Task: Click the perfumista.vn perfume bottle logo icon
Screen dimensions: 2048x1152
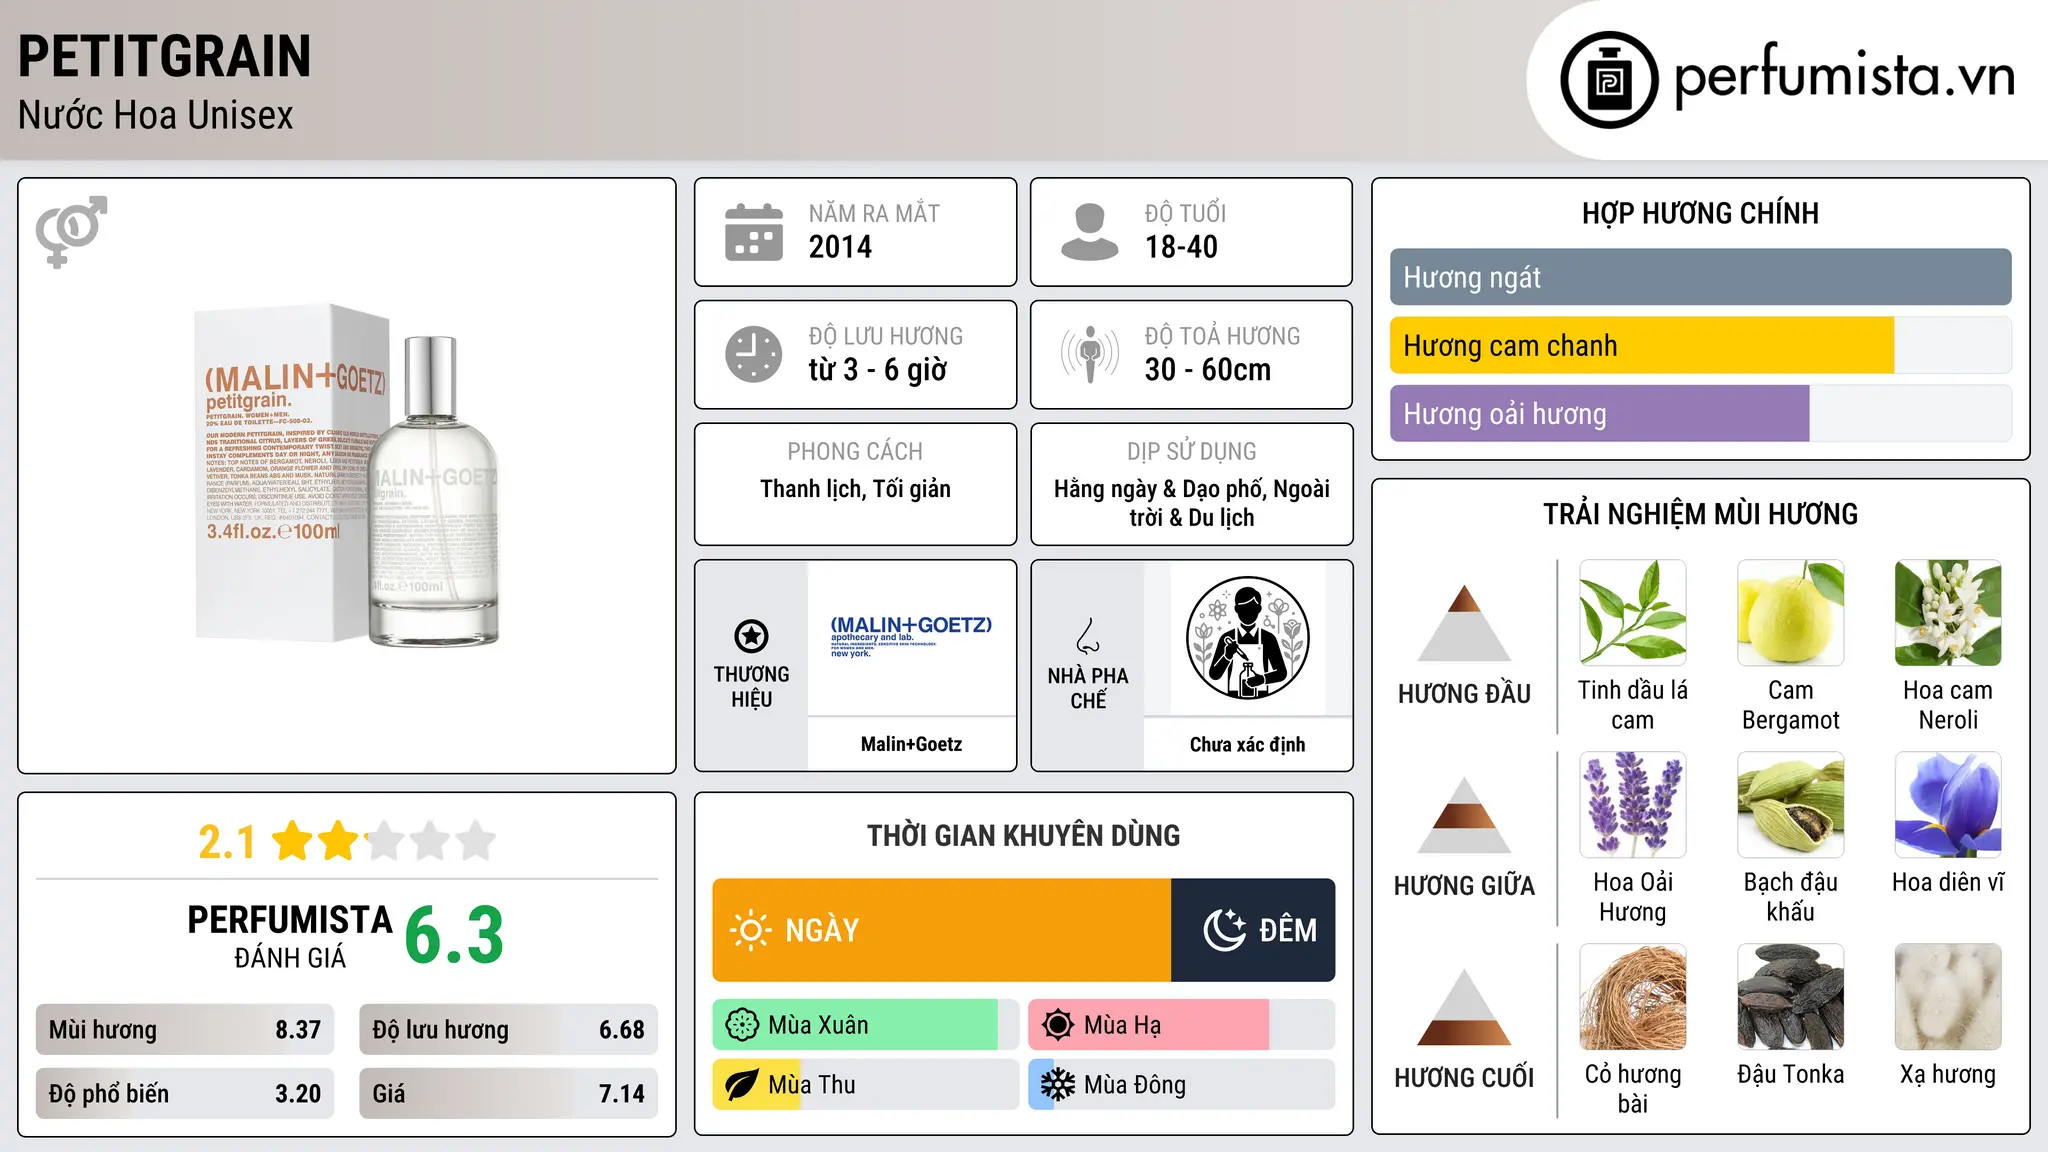Action: 1609,80
